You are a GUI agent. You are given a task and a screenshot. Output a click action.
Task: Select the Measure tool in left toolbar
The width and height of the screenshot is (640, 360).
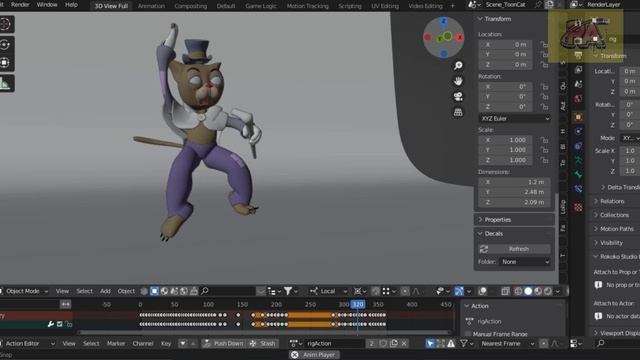[5, 84]
